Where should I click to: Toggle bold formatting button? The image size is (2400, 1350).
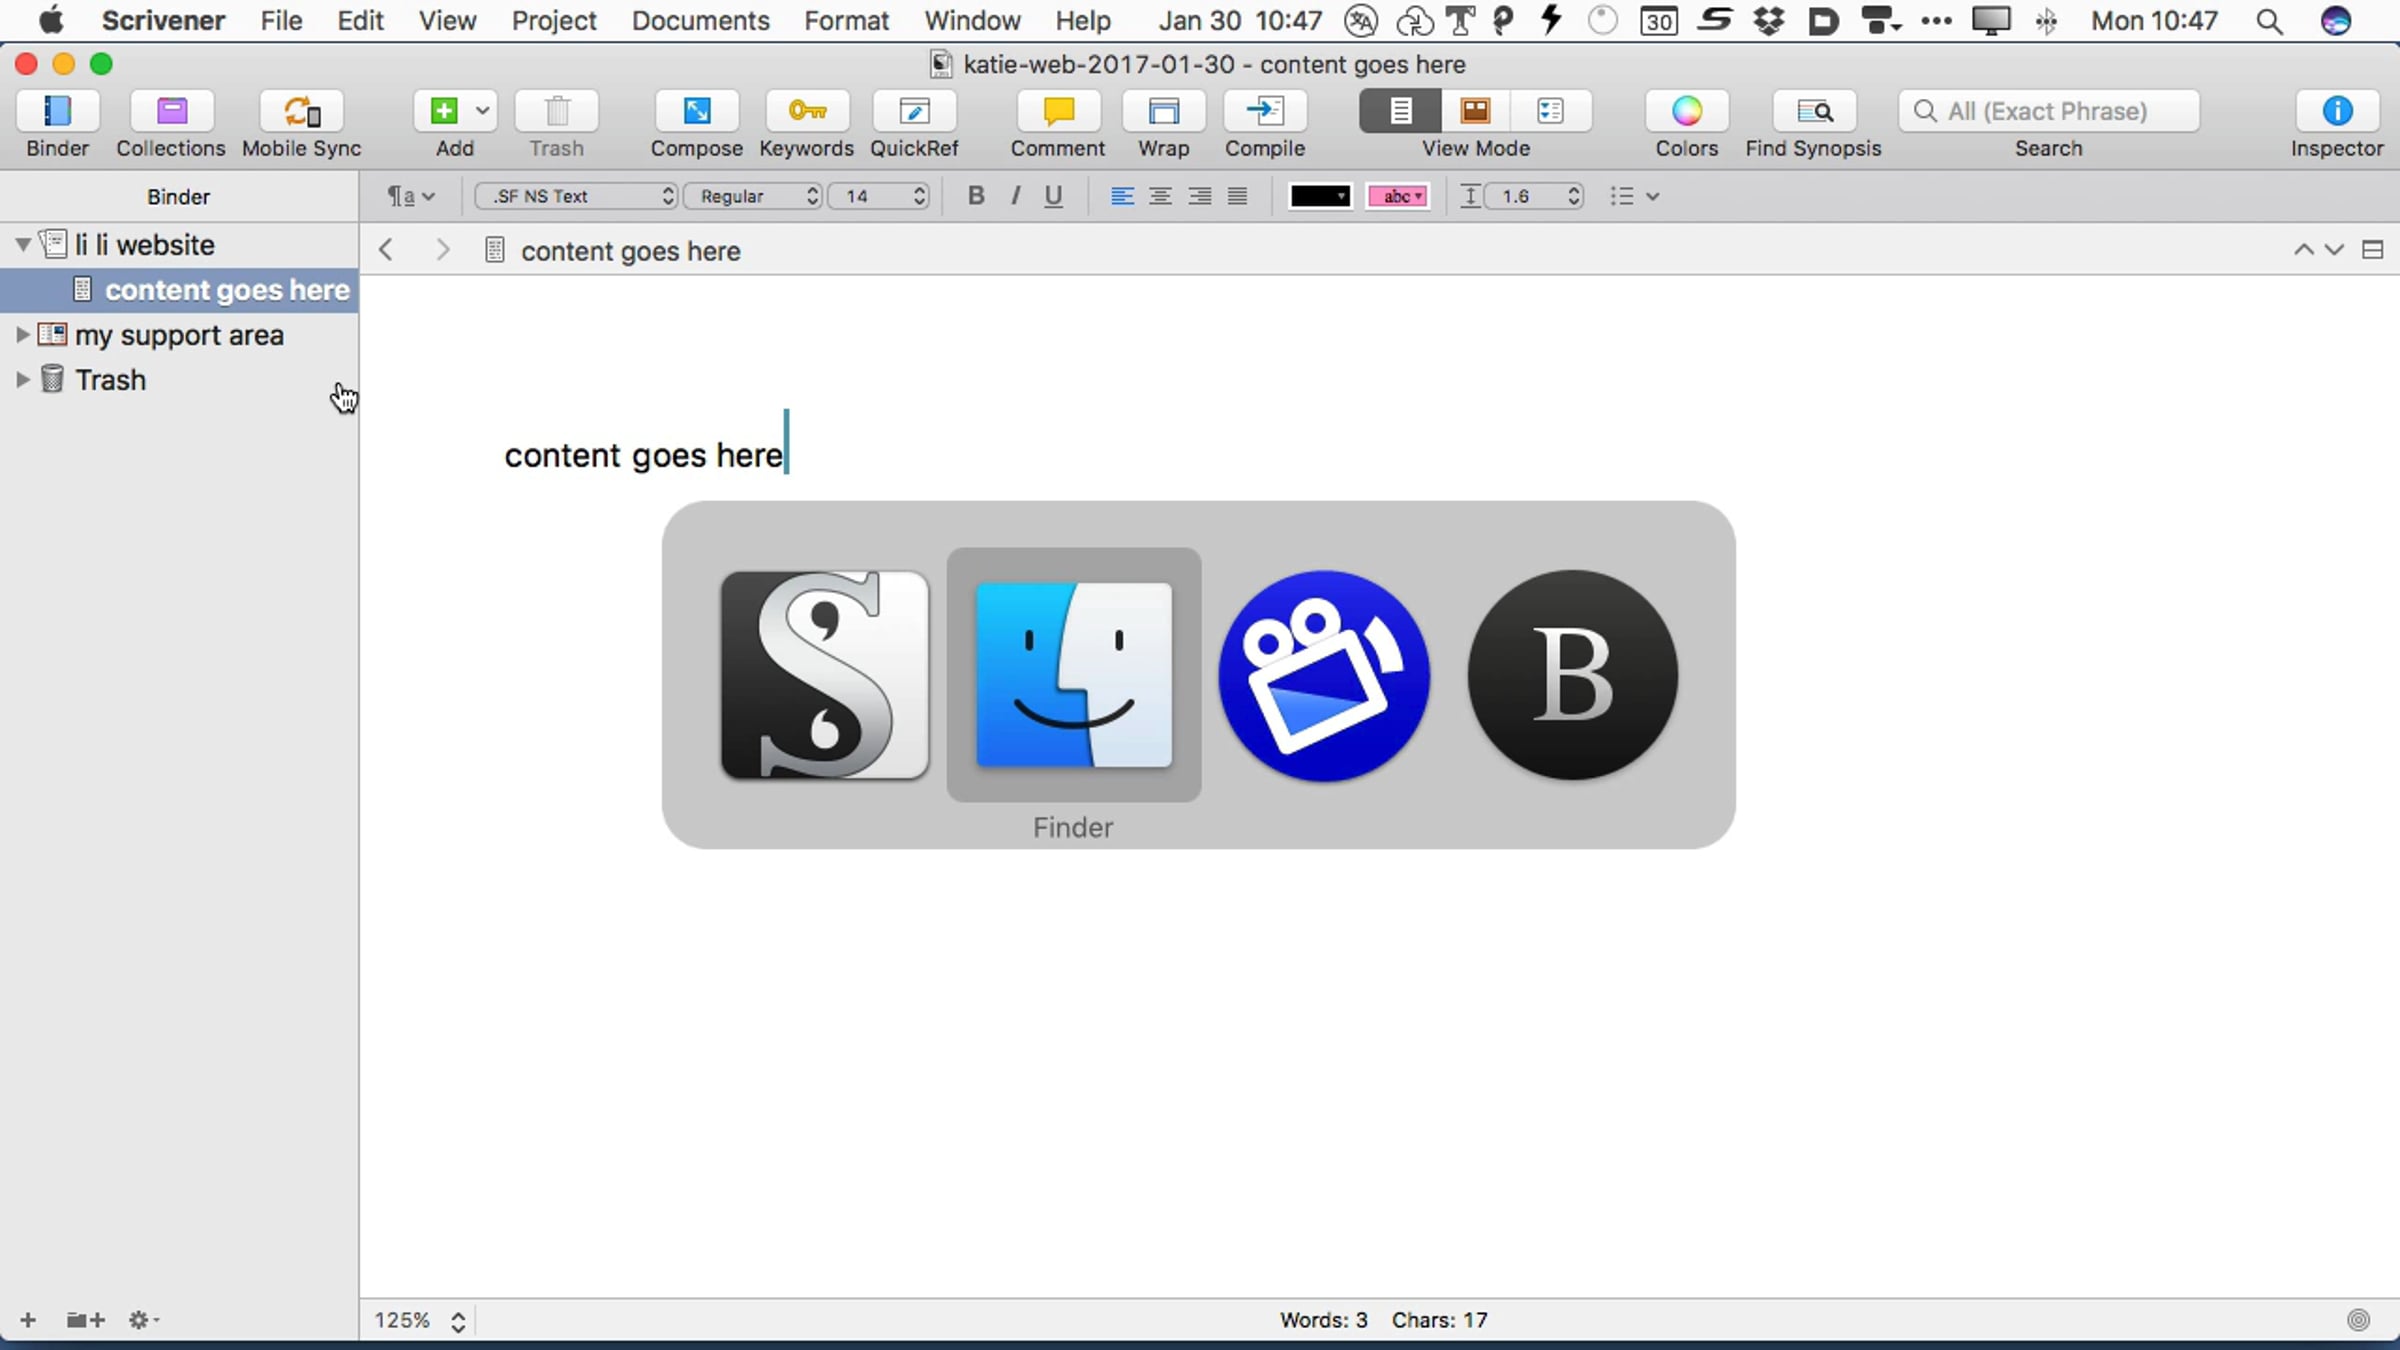976,196
